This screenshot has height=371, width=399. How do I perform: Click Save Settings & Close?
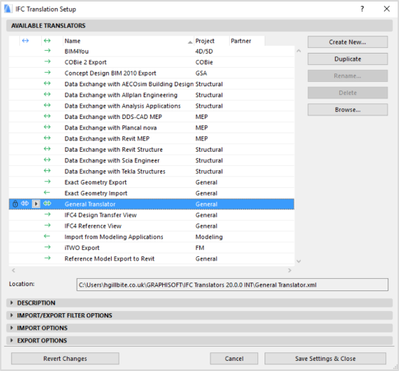pos(325,359)
